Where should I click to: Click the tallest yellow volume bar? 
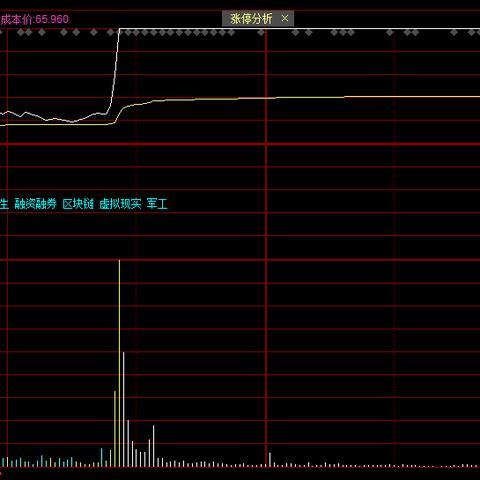[x=119, y=363]
